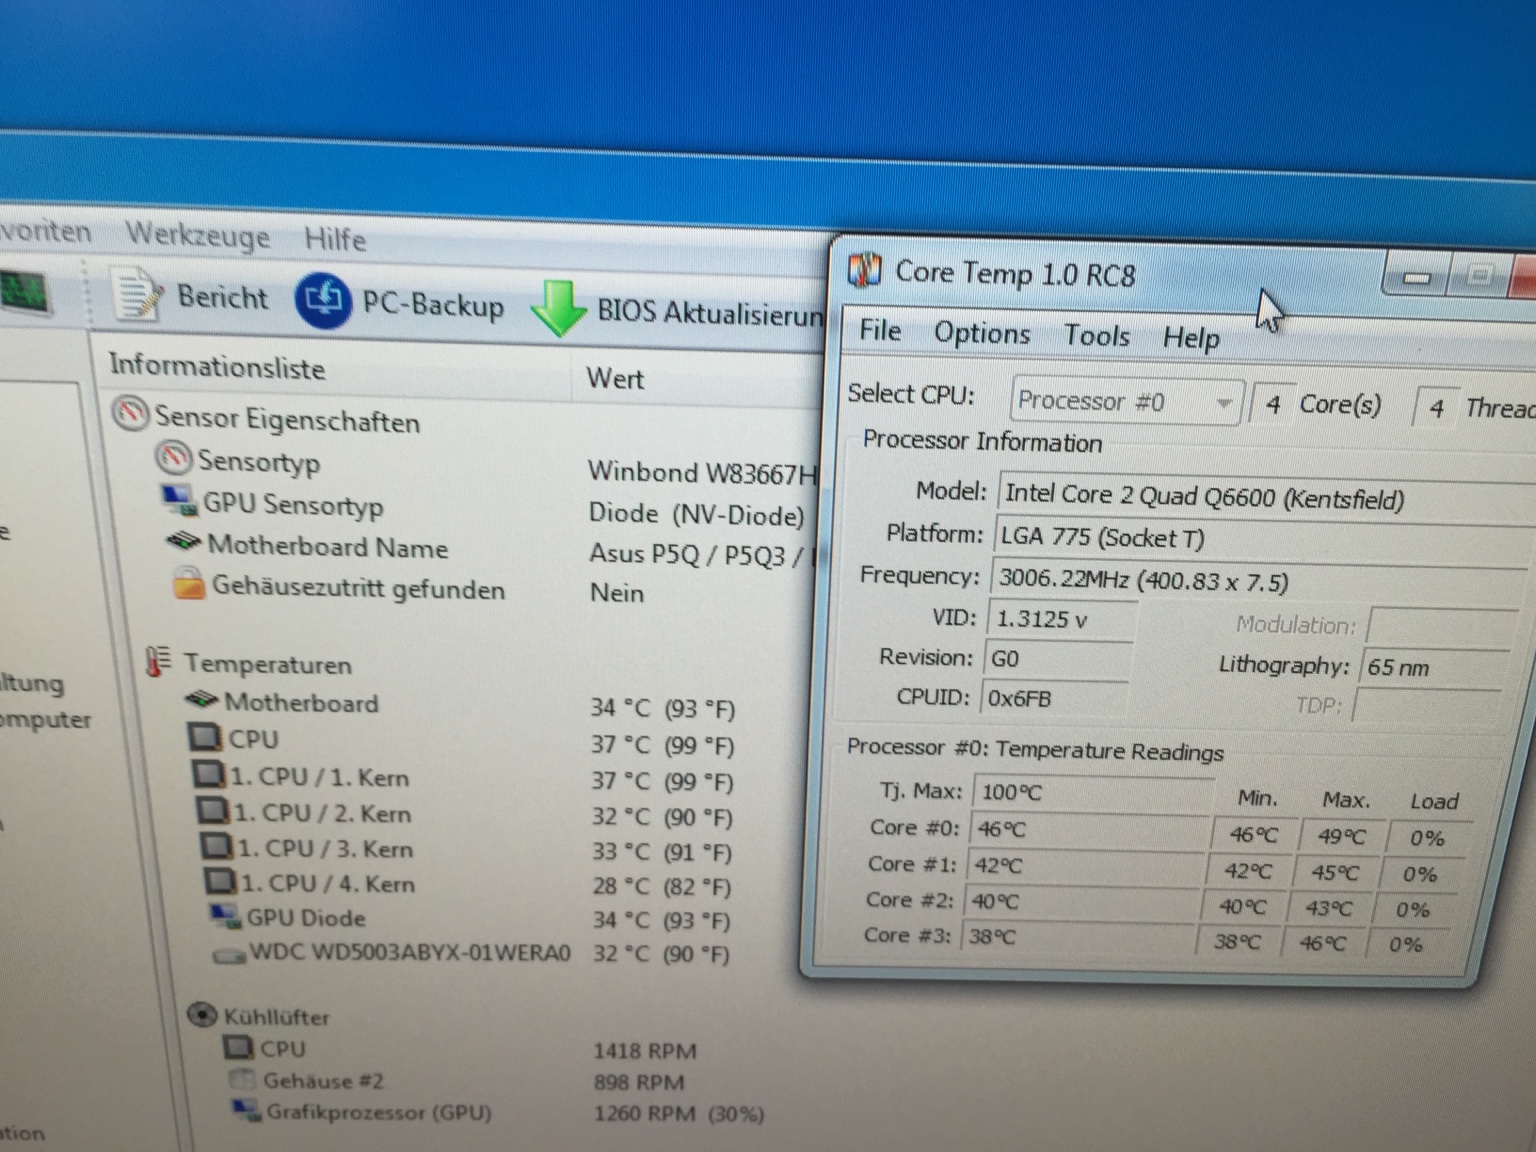
Task: Click the GPU Diode icon
Action: (x=225, y=915)
